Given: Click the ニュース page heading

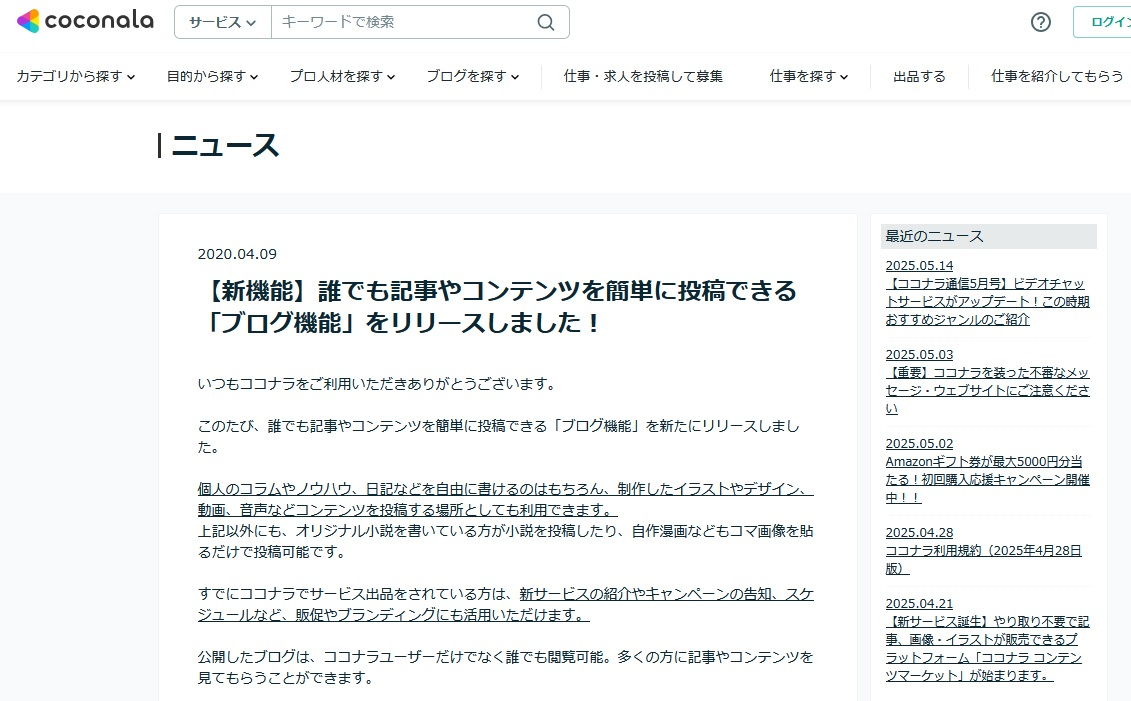Looking at the screenshot, I should [x=225, y=146].
